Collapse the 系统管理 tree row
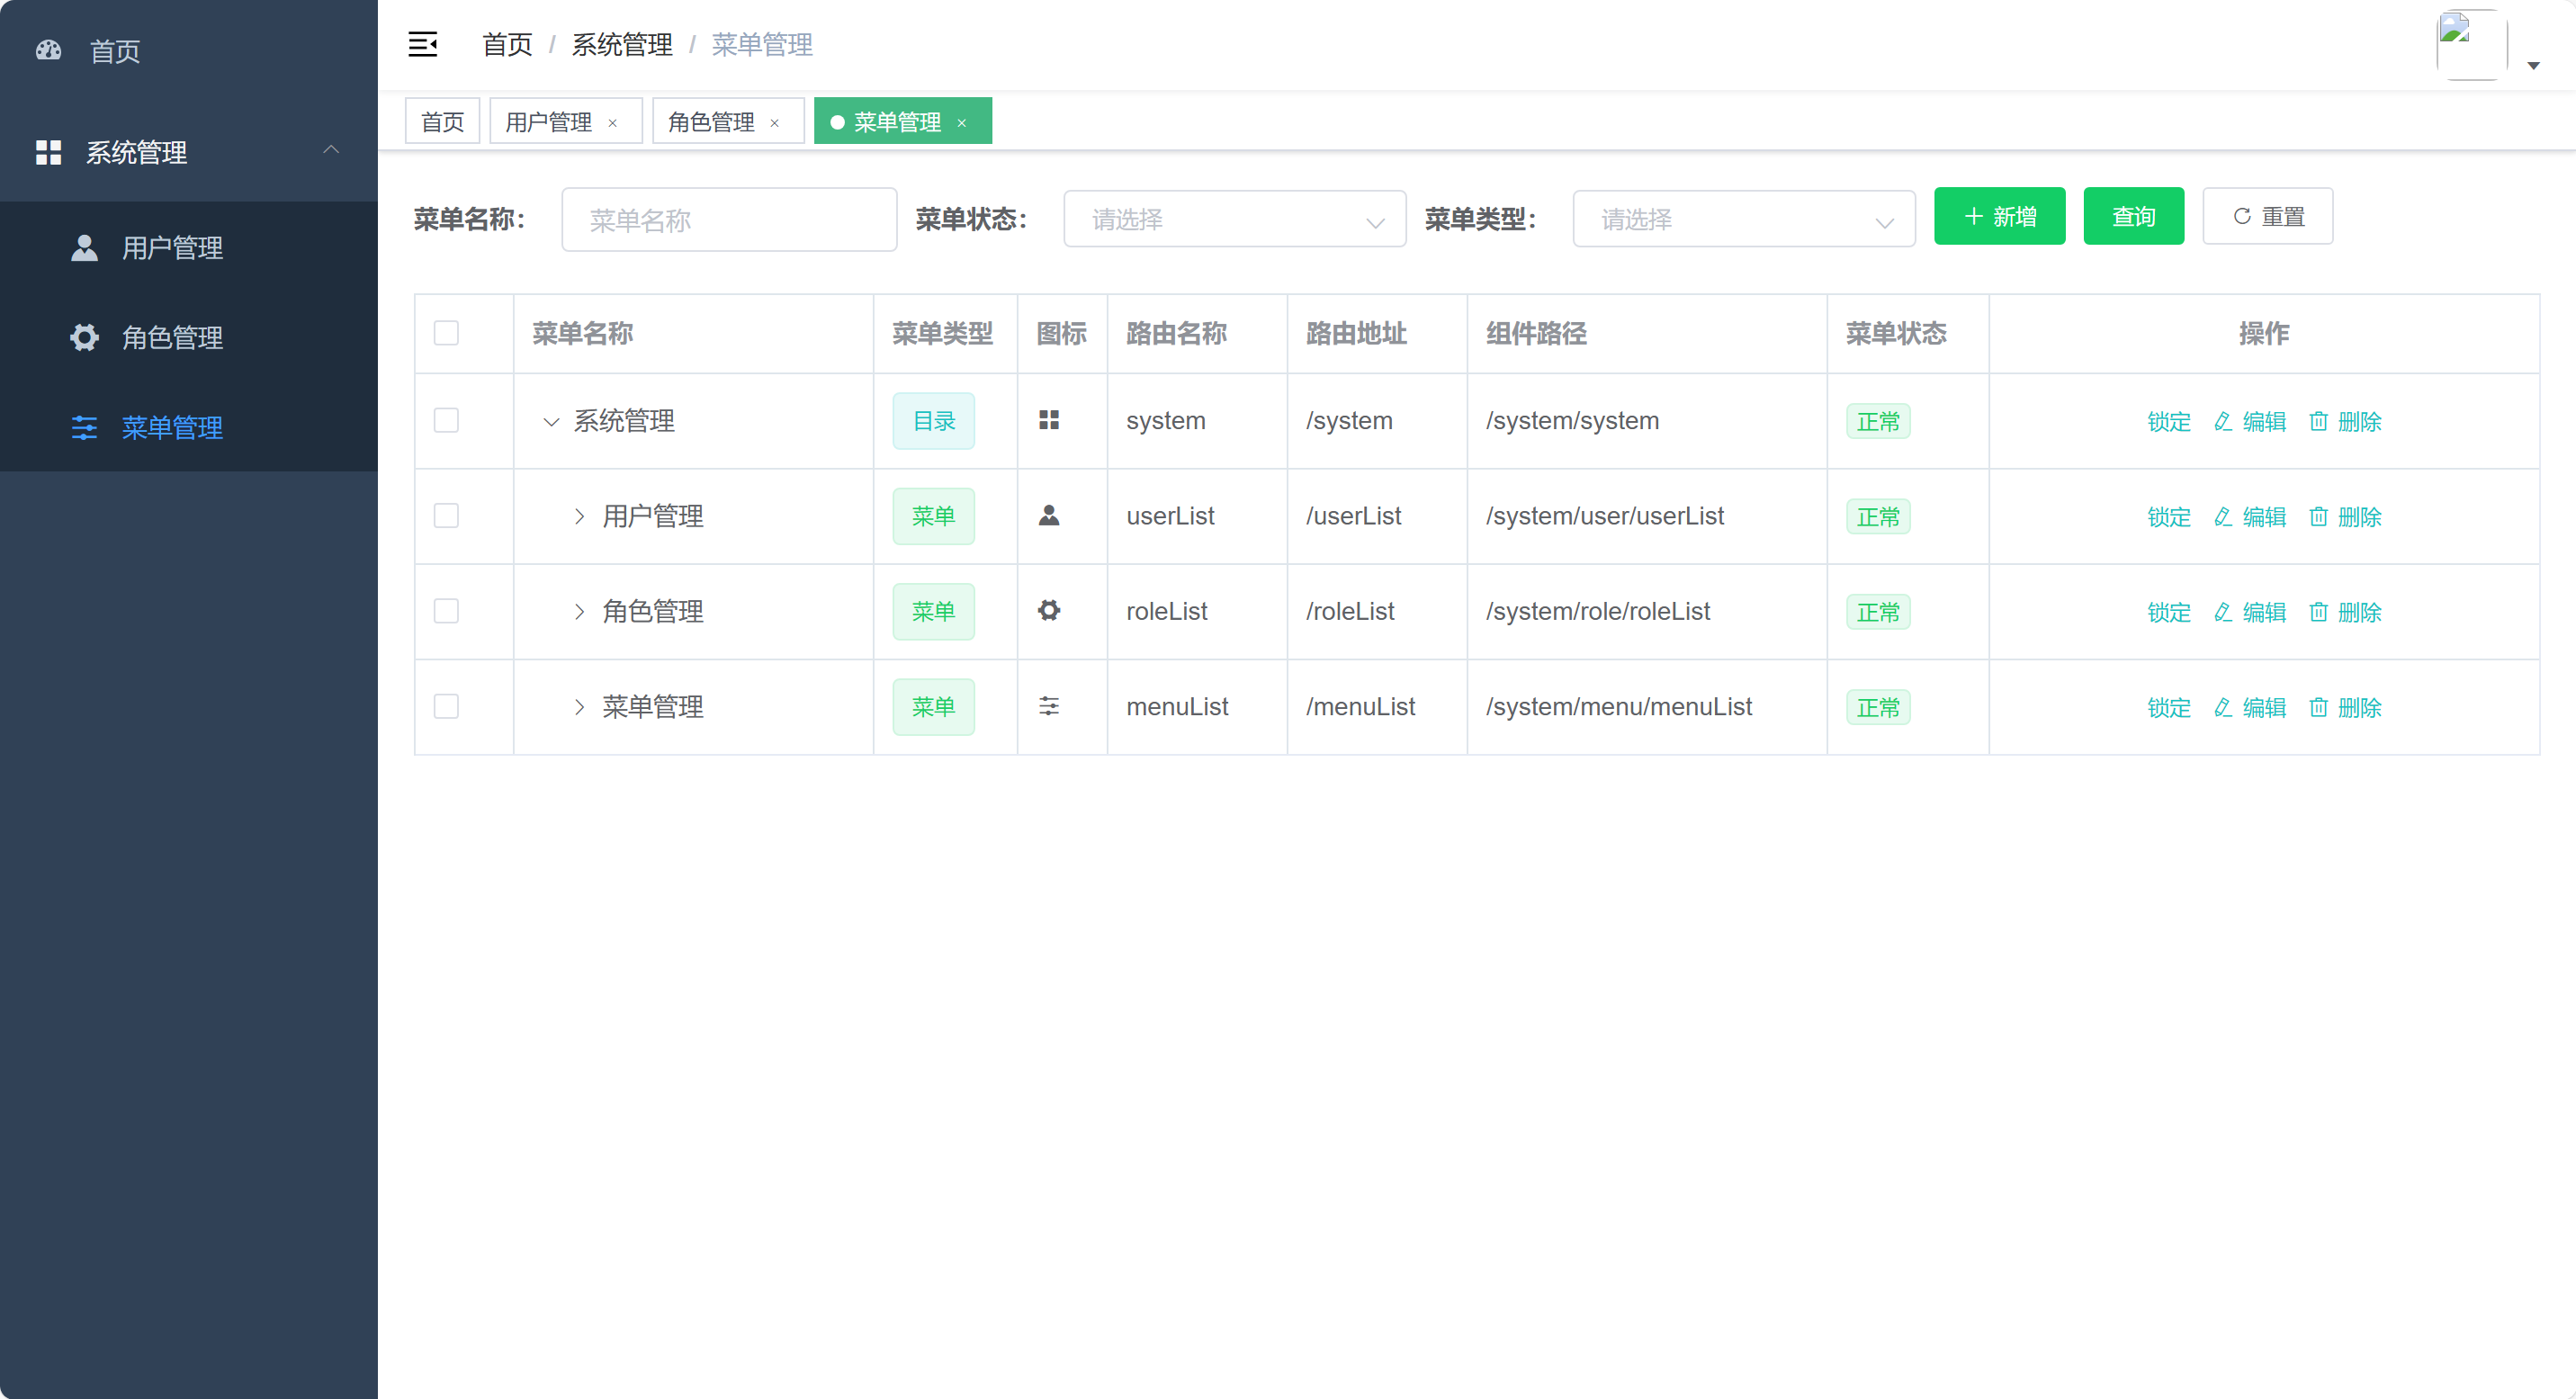Screen dimensions: 2576x1399 [551, 421]
